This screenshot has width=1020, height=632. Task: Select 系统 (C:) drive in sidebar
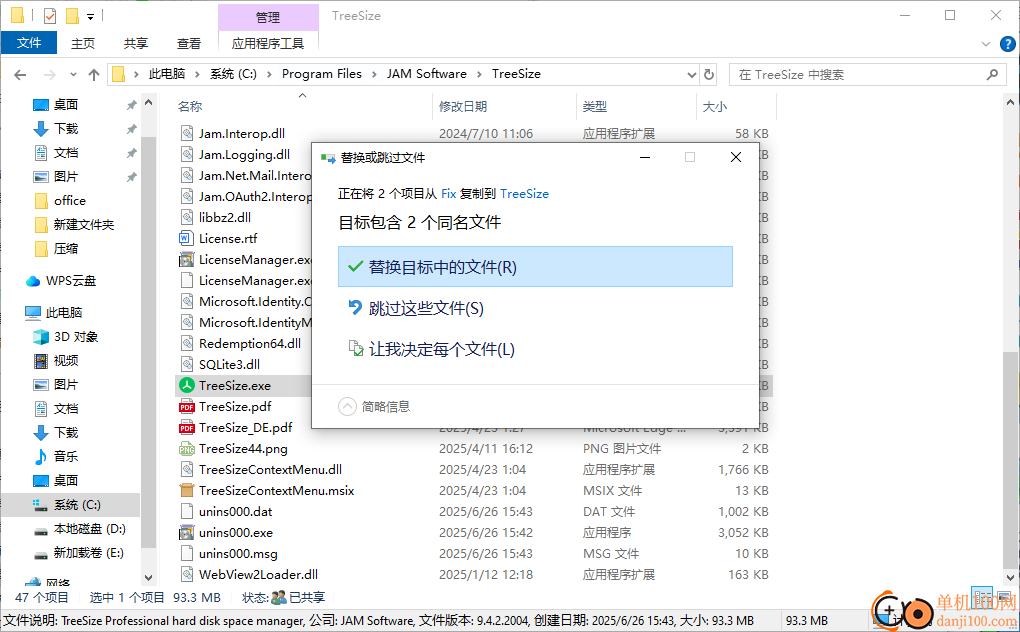pos(76,505)
